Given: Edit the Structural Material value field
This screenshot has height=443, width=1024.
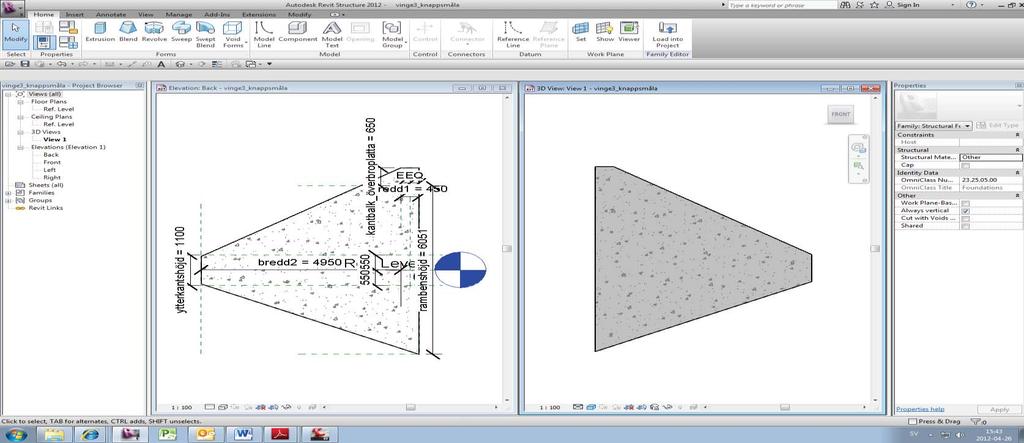Looking at the screenshot, I should (991, 157).
